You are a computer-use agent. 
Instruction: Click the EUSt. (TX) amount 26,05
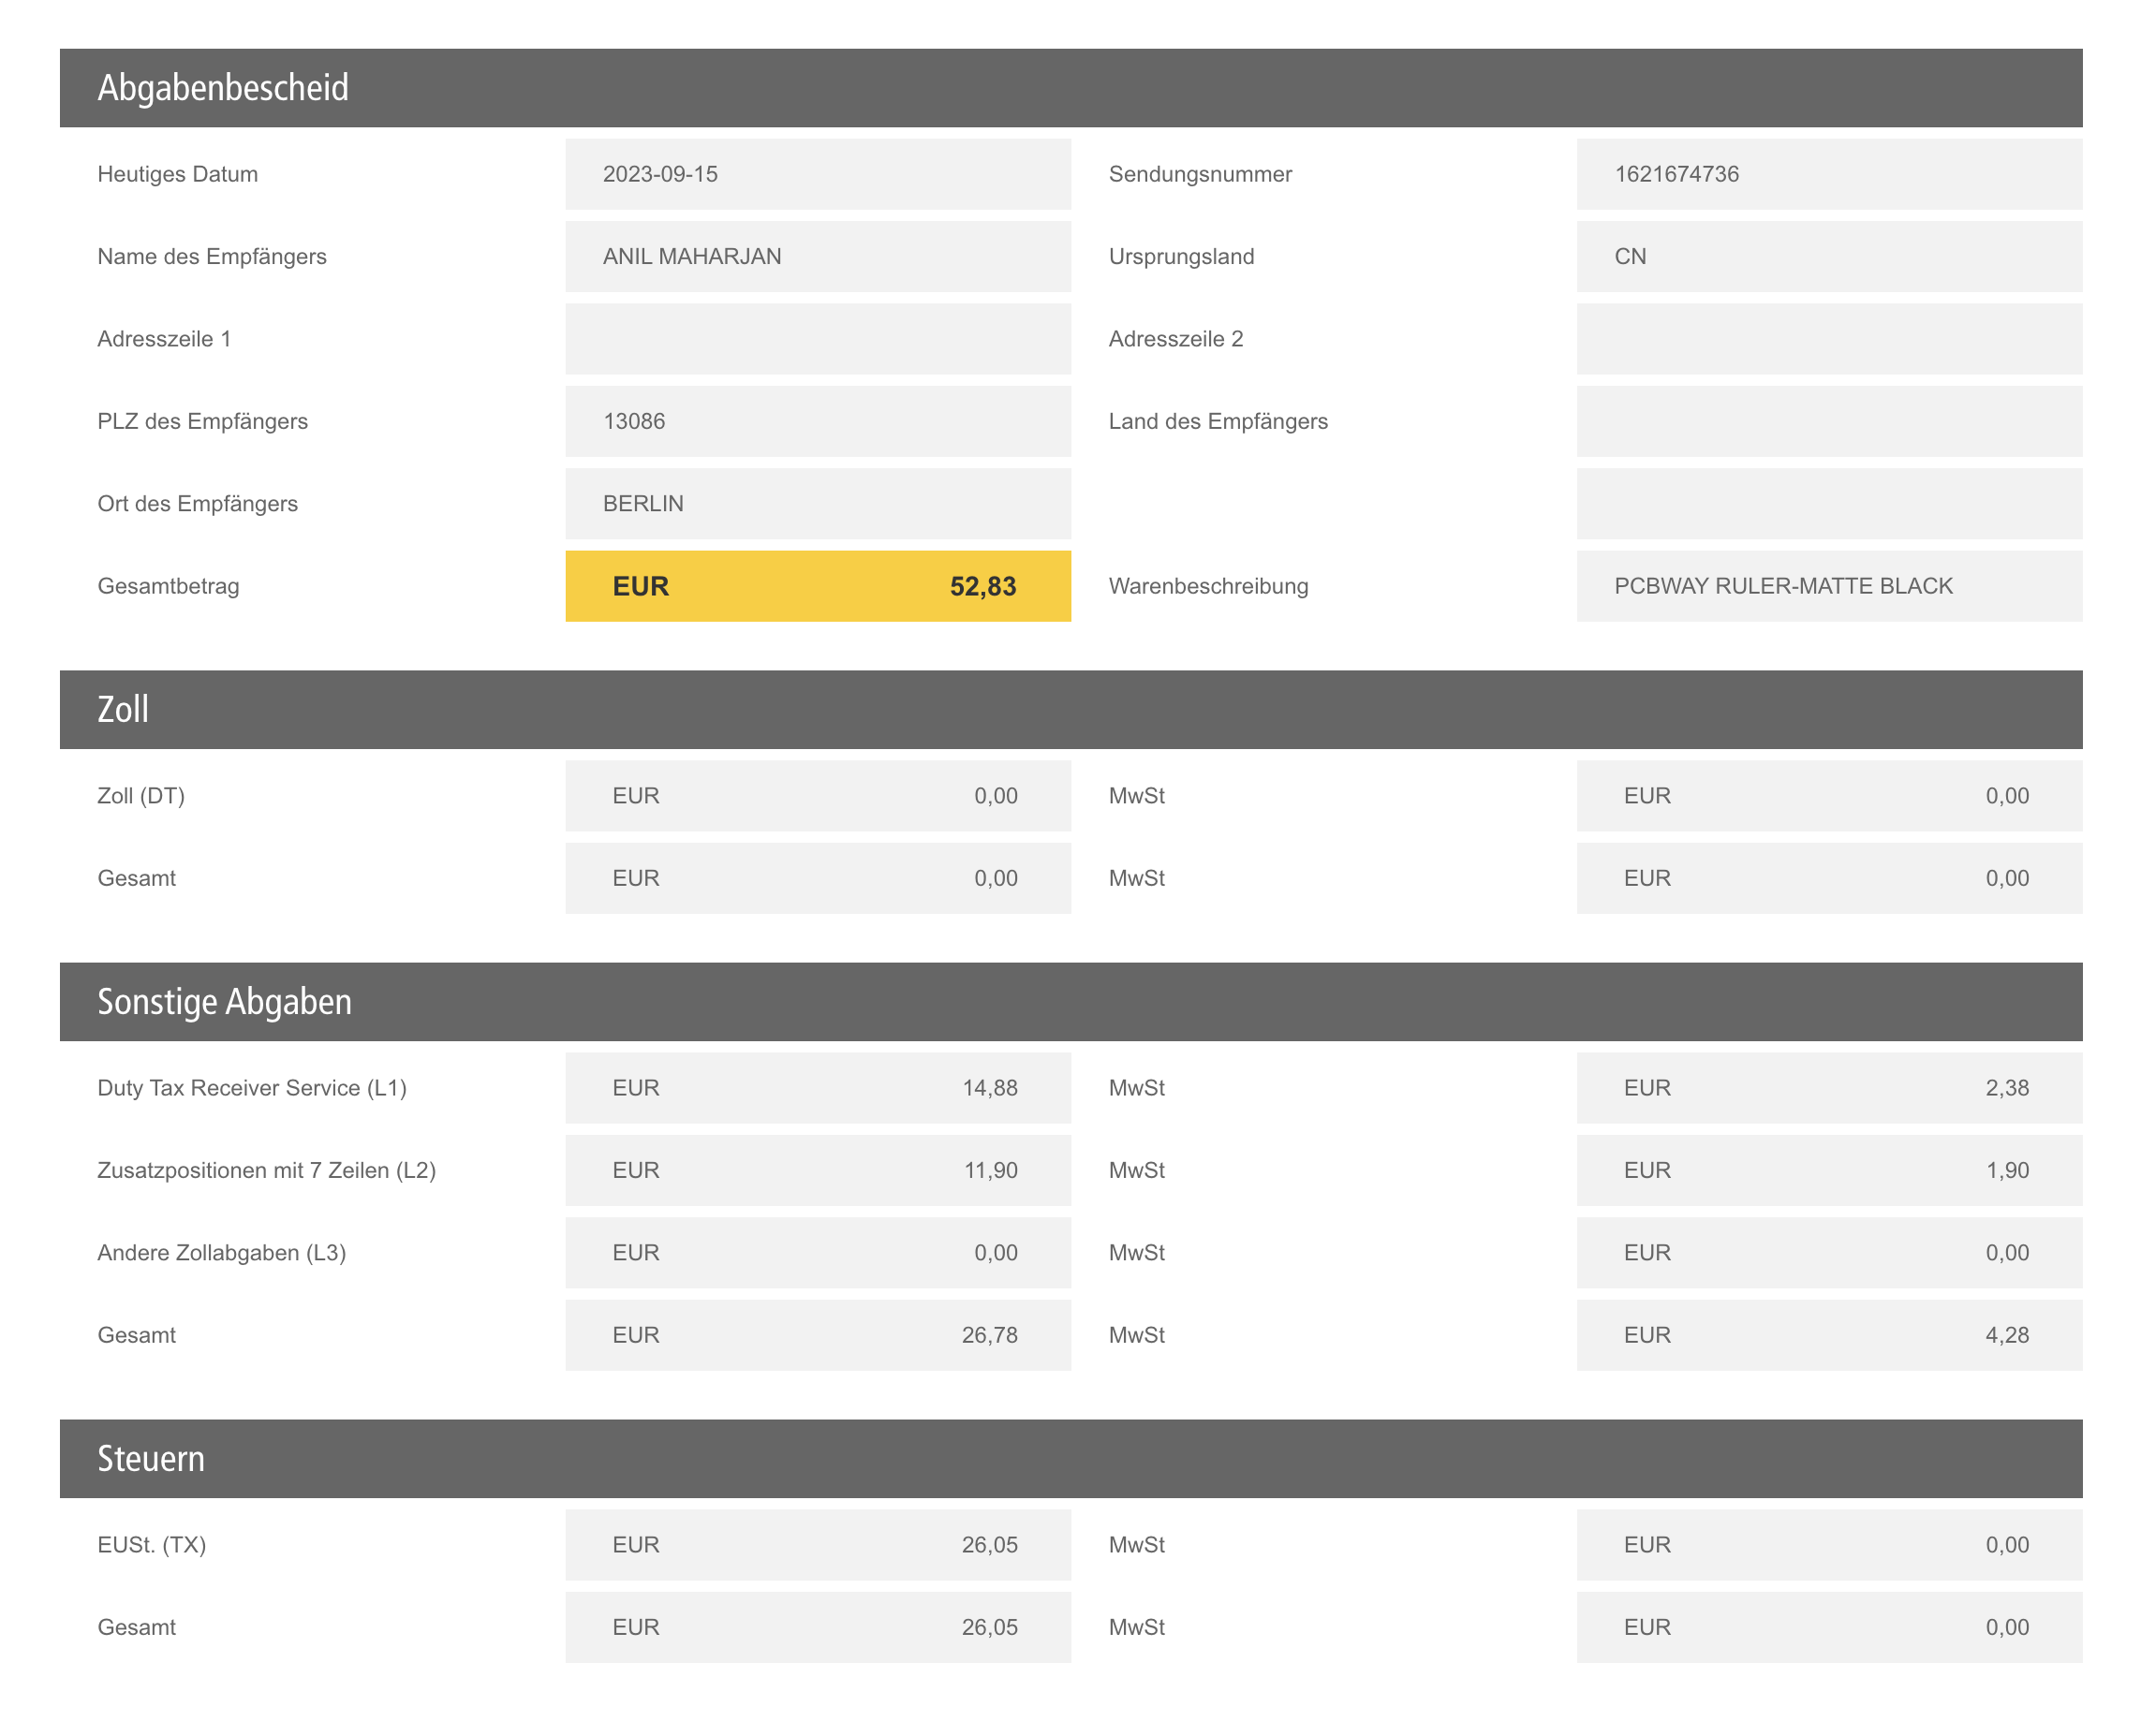[x=817, y=1545]
